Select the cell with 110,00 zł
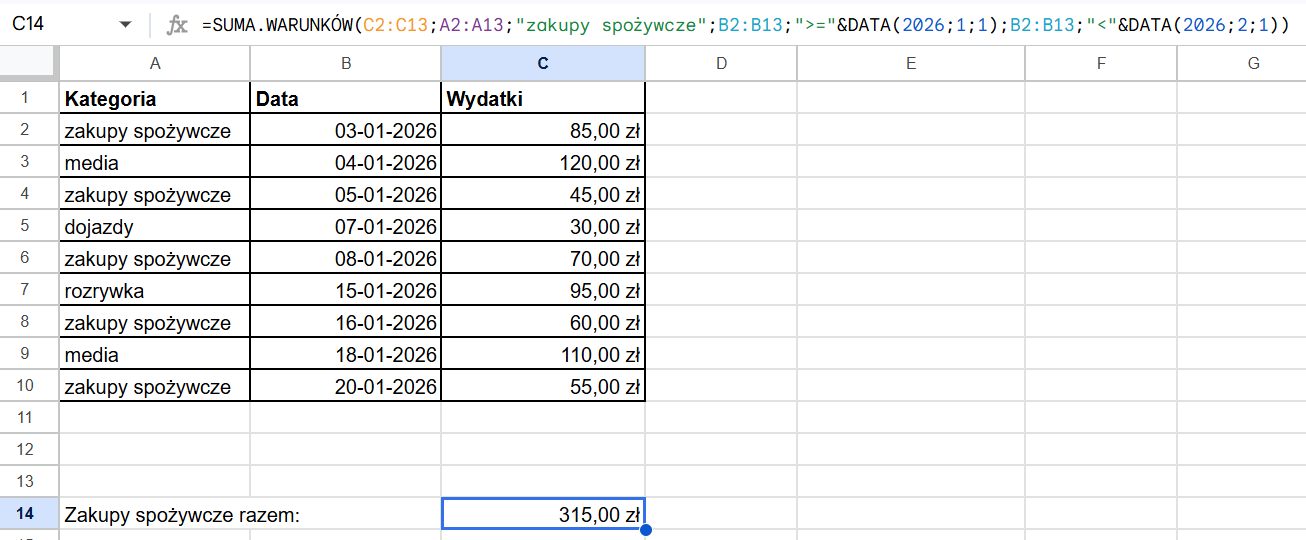1306x540 pixels. (x=543, y=355)
